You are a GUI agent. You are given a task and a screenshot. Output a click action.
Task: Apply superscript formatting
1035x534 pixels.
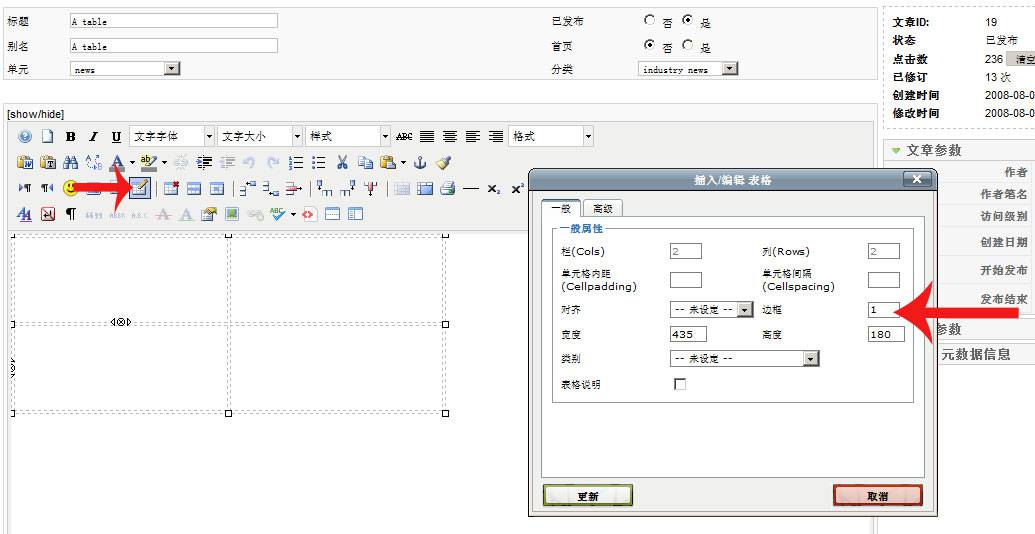point(517,189)
